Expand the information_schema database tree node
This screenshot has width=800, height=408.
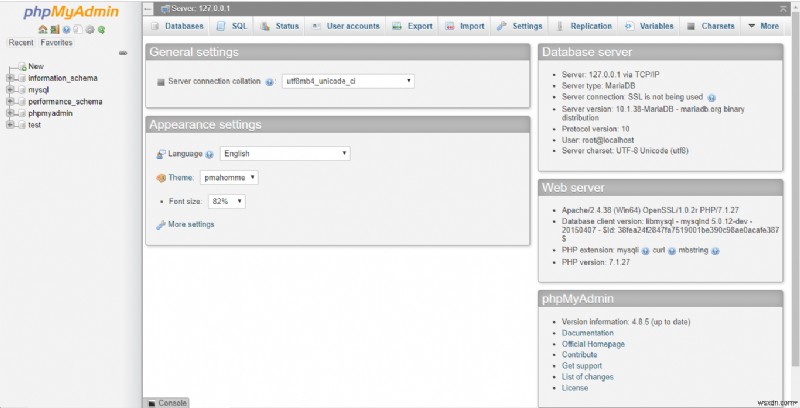[10, 77]
